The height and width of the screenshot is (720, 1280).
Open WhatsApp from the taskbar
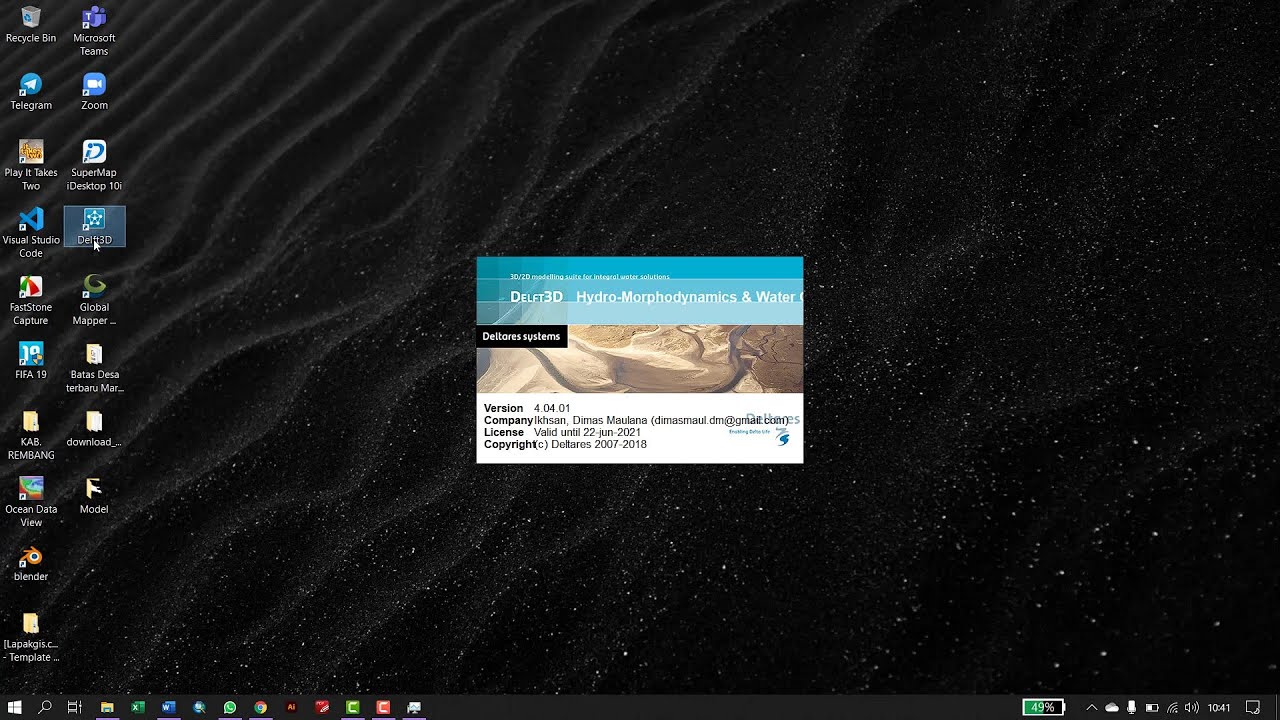click(x=230, y=707)
